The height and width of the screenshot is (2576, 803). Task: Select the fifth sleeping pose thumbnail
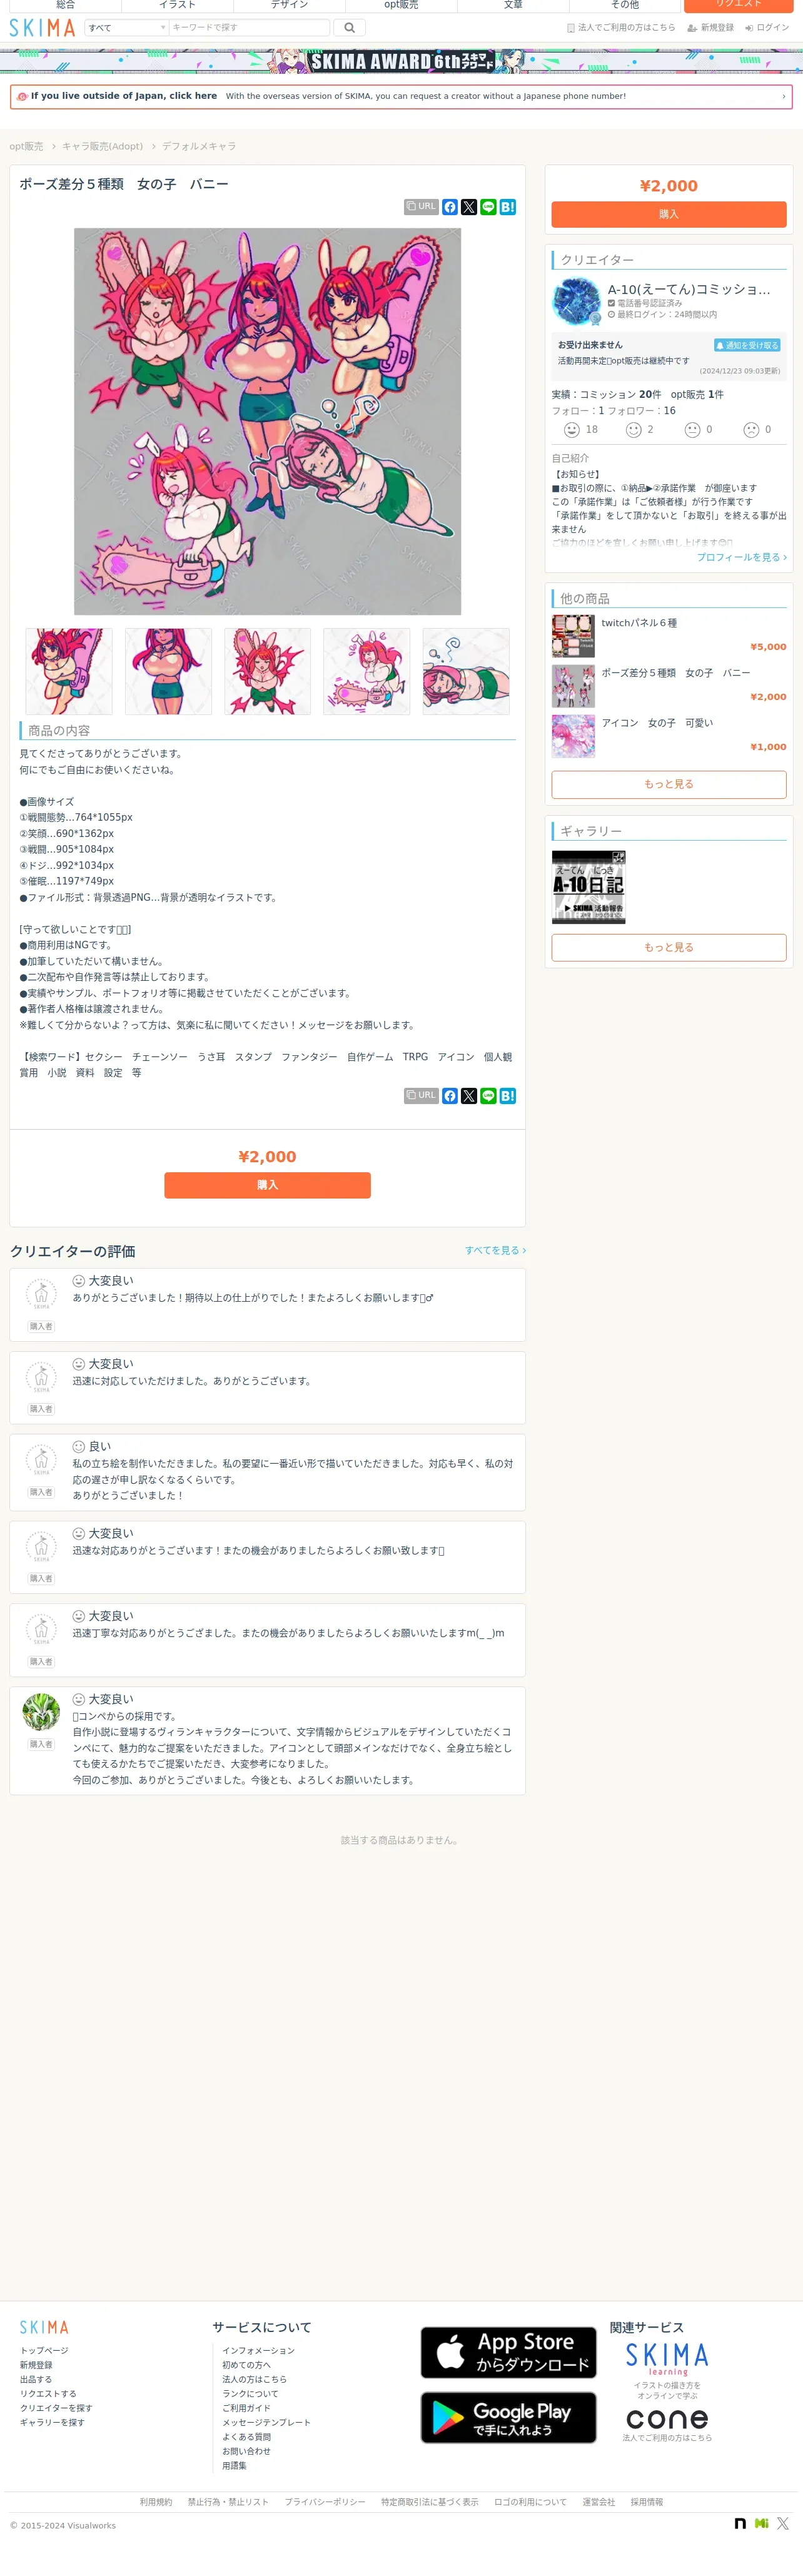466,671
